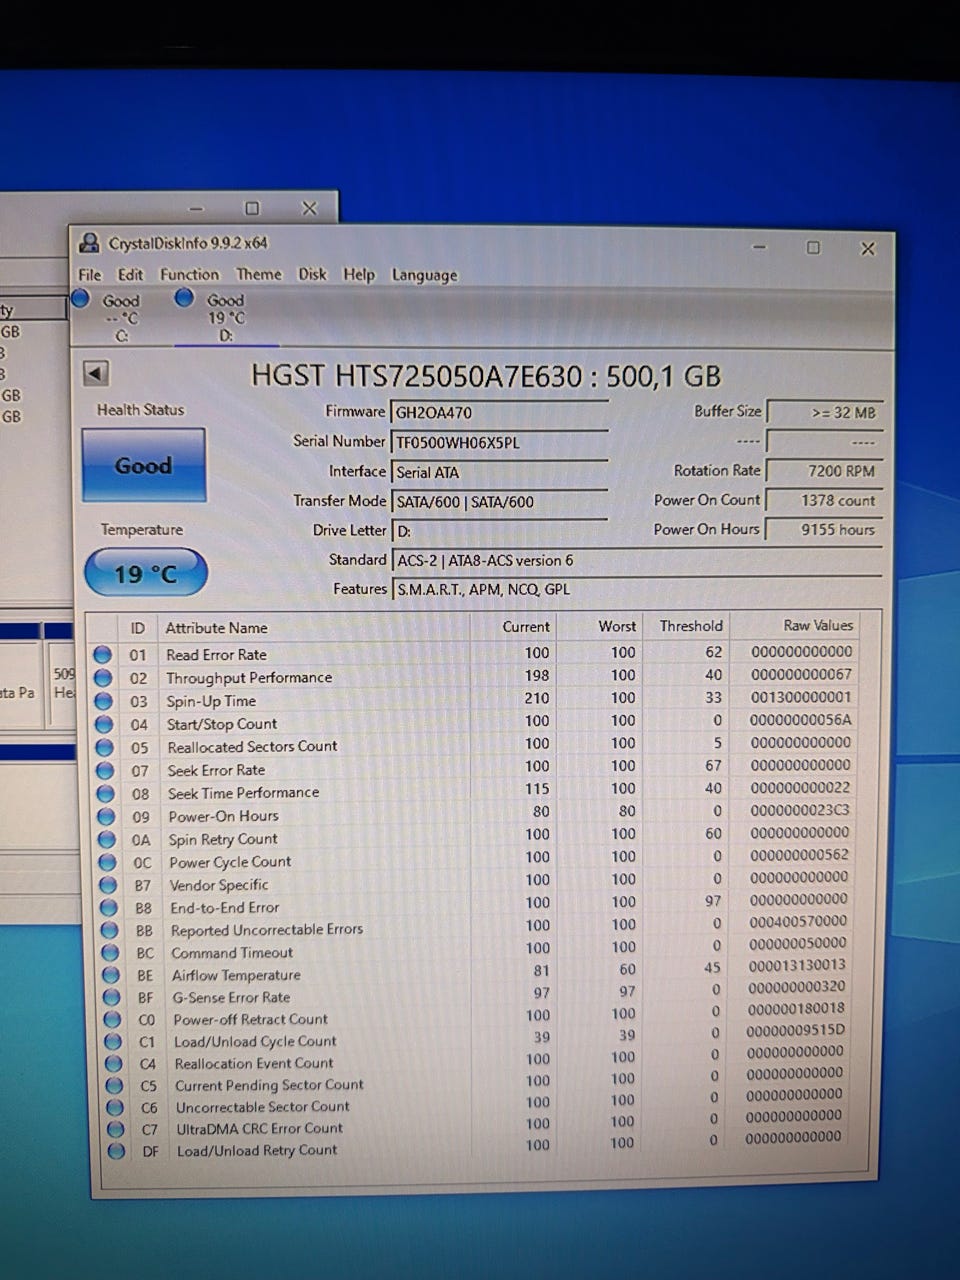Viewport: 960px width, 1280px height.
Task: Click the Interface field Serial ATA
Action: point(499,472)
